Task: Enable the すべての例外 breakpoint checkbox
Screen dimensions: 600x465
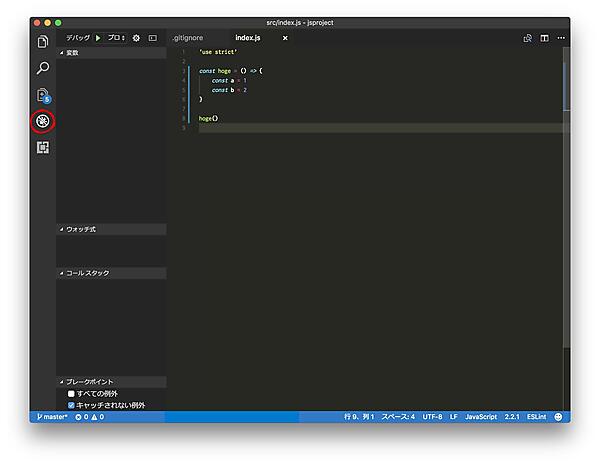Action: [x=71, y=394]
